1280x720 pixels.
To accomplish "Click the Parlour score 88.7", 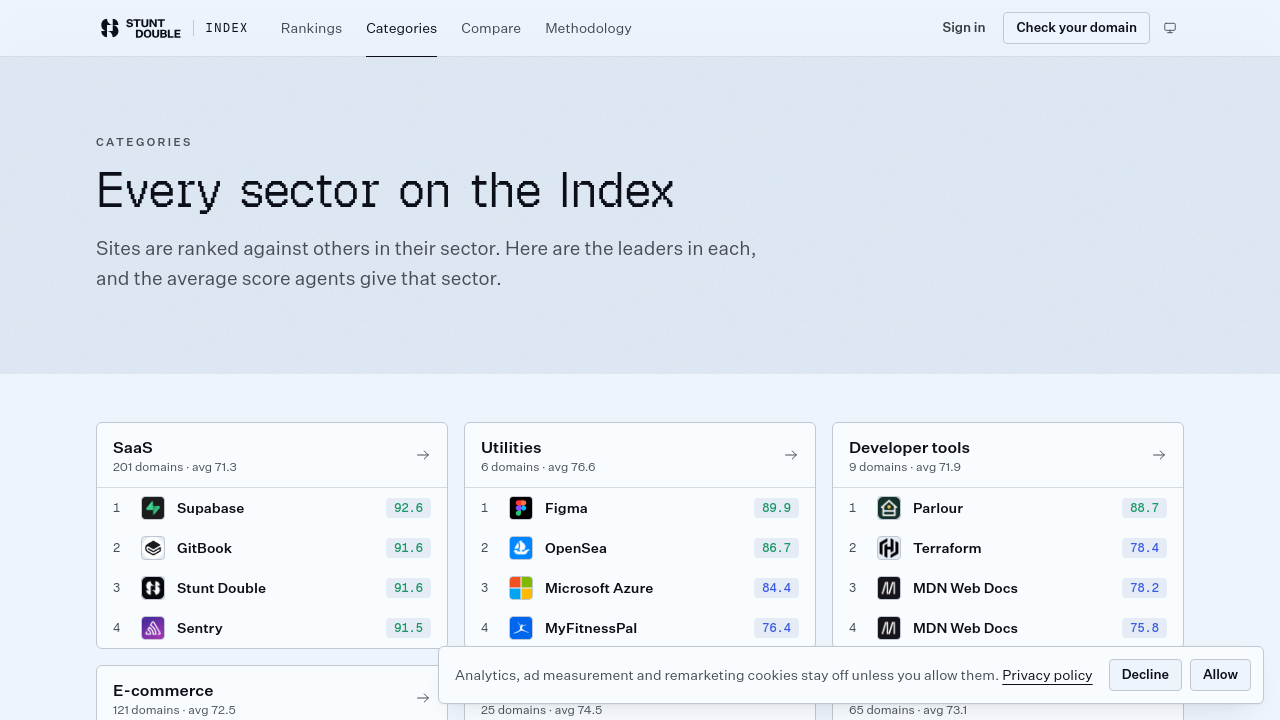I will pyautogui.click(x=1144, y=508).
